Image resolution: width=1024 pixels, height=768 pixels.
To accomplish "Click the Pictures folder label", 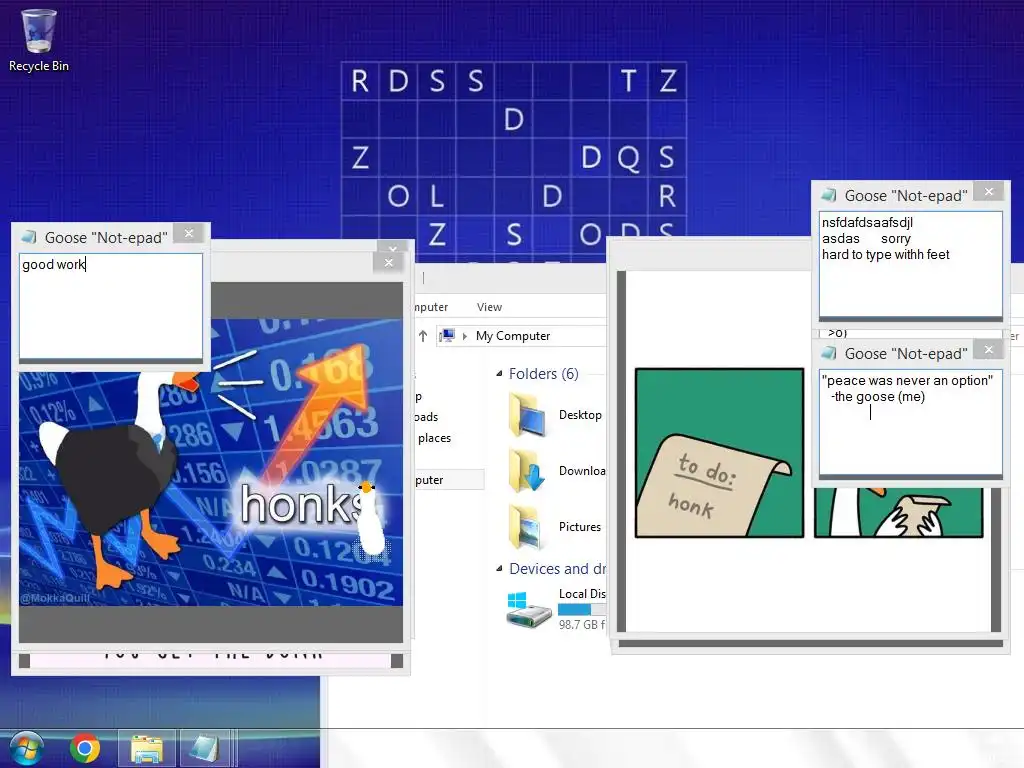I will [x=579, y=526].
